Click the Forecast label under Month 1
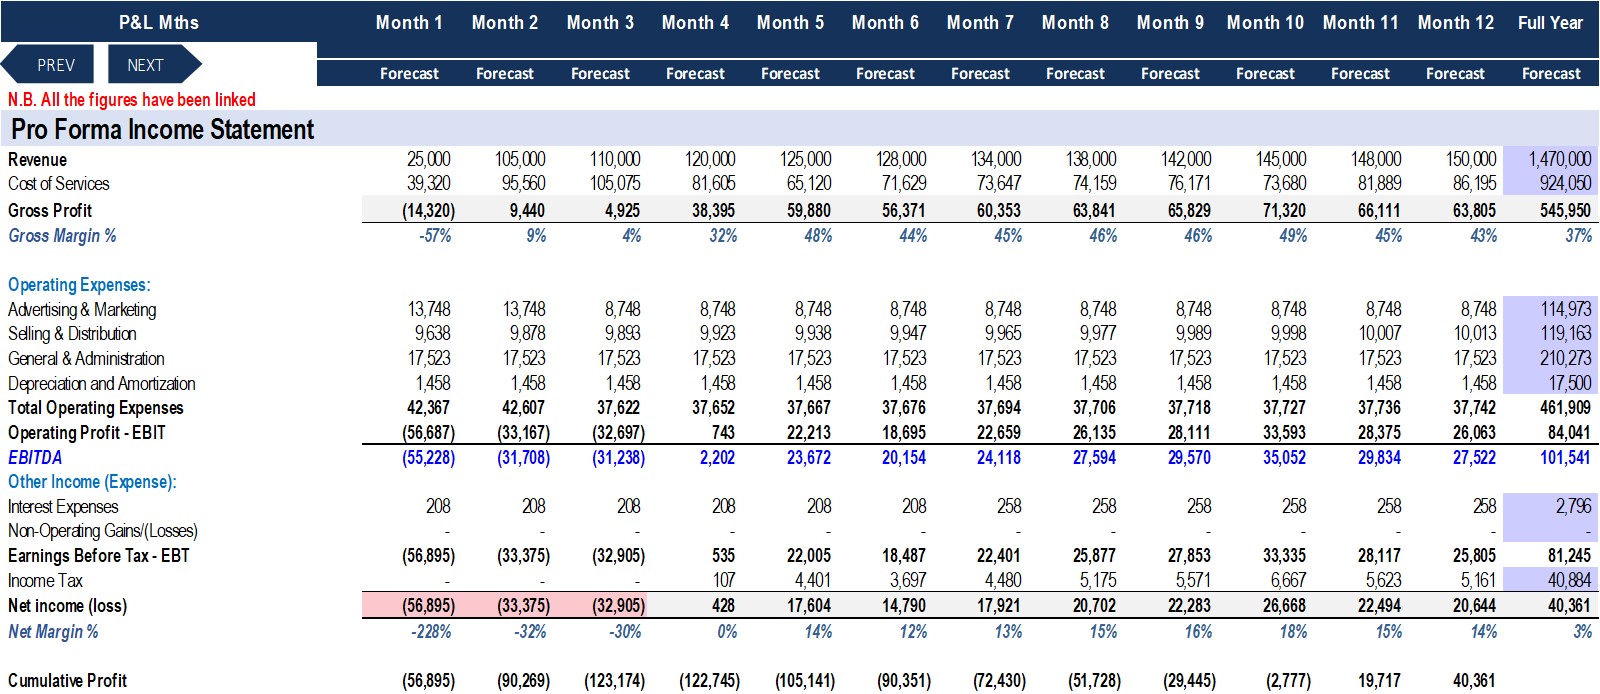The image size is (1600, 694). [409, 73]
